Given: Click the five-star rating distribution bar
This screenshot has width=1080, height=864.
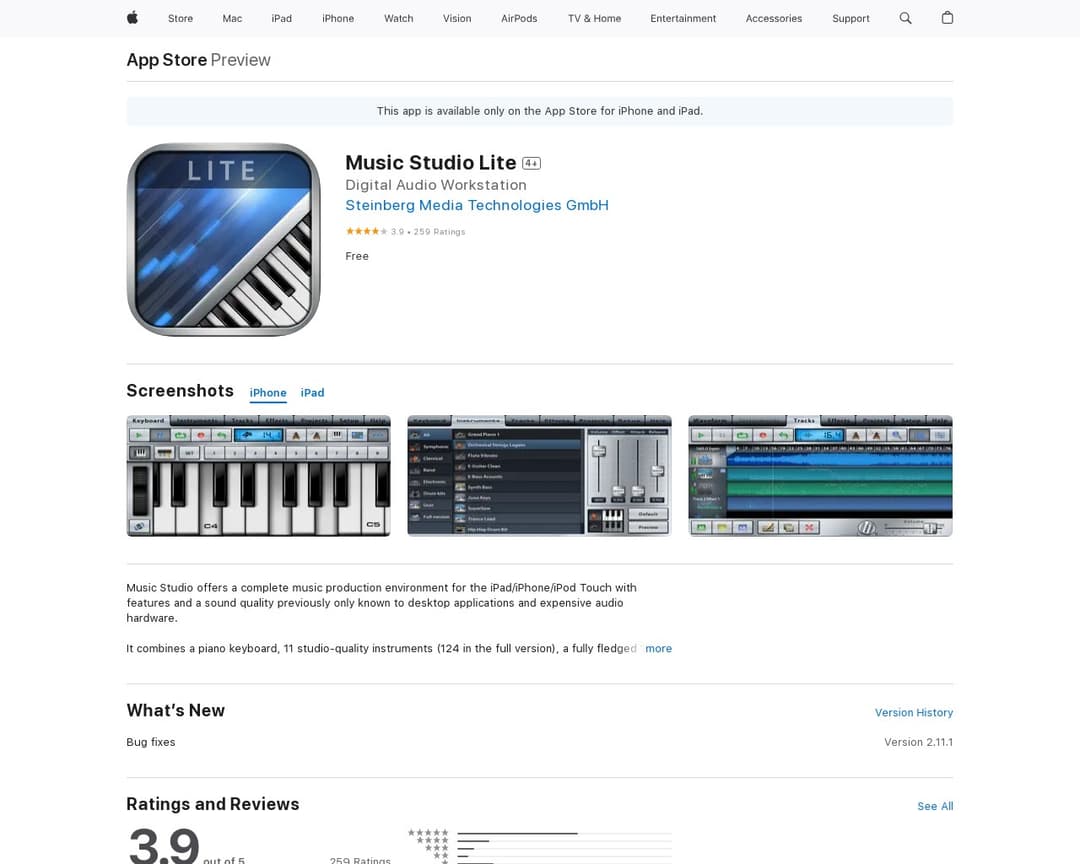Looking at the screenshot, I should point(564,833).
